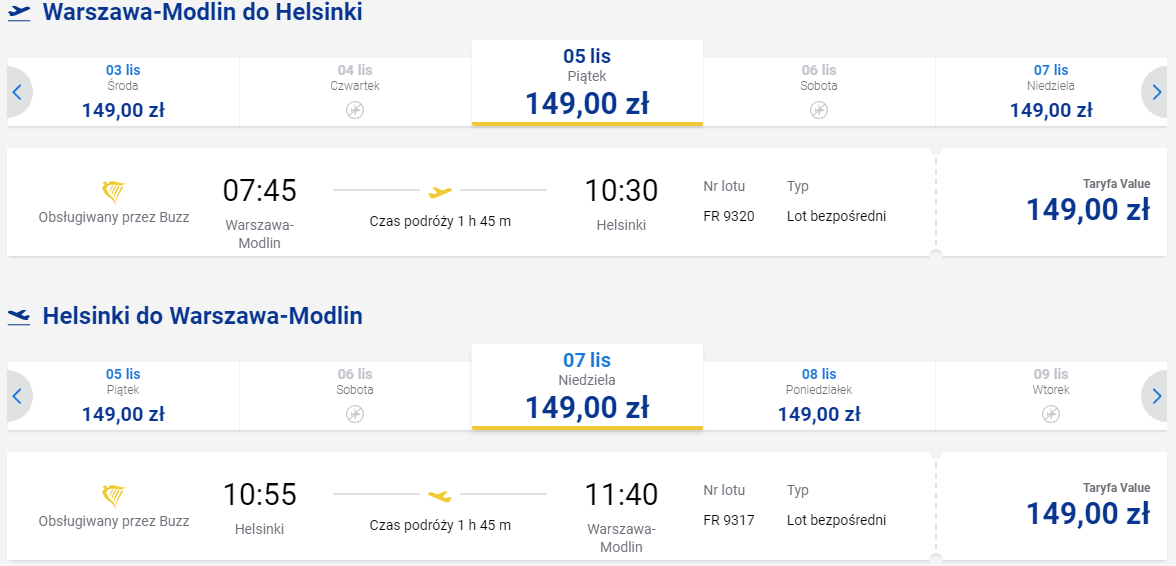Choose the selected 05 lis Piątek outbound tab

[587, 82]
